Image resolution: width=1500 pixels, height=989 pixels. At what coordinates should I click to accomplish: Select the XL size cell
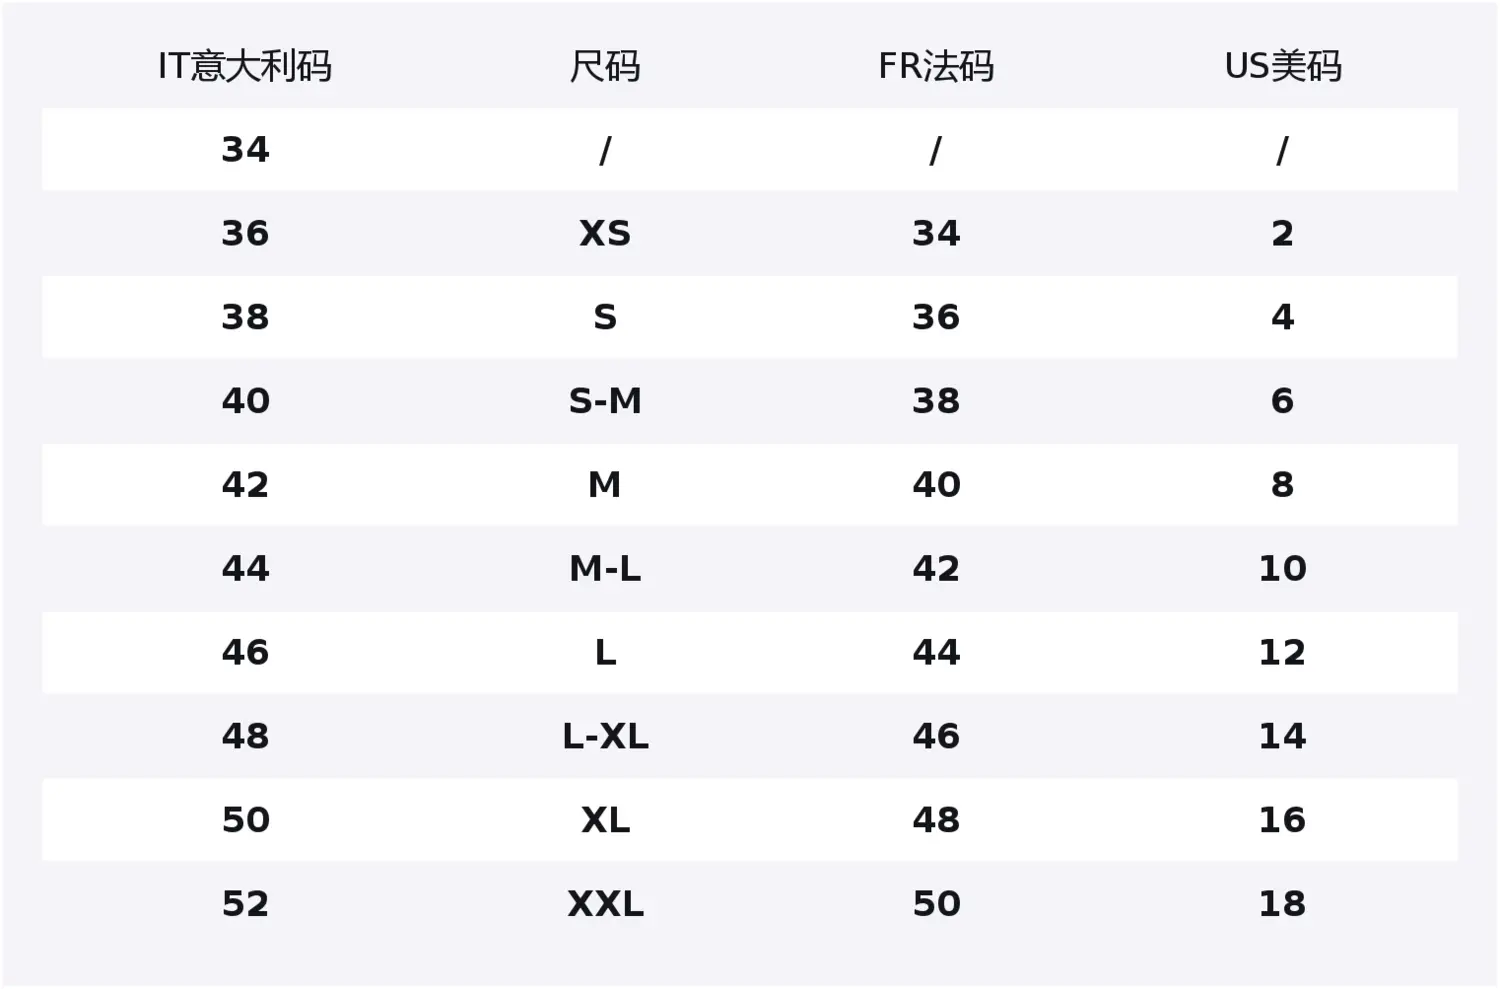coord(605,820)
